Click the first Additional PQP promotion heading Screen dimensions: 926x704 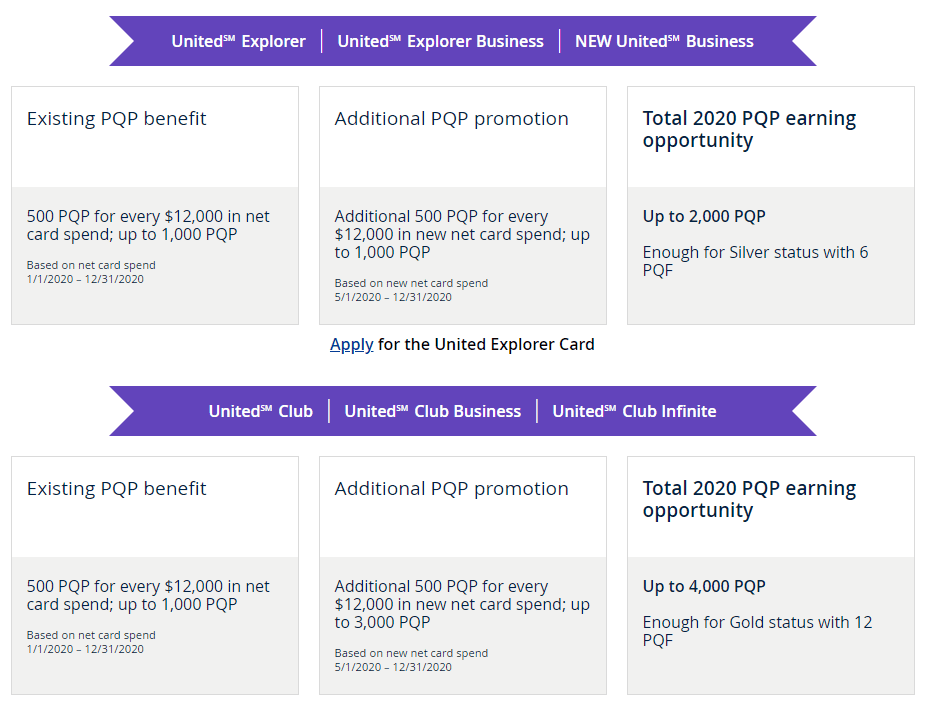pos(451,119)
